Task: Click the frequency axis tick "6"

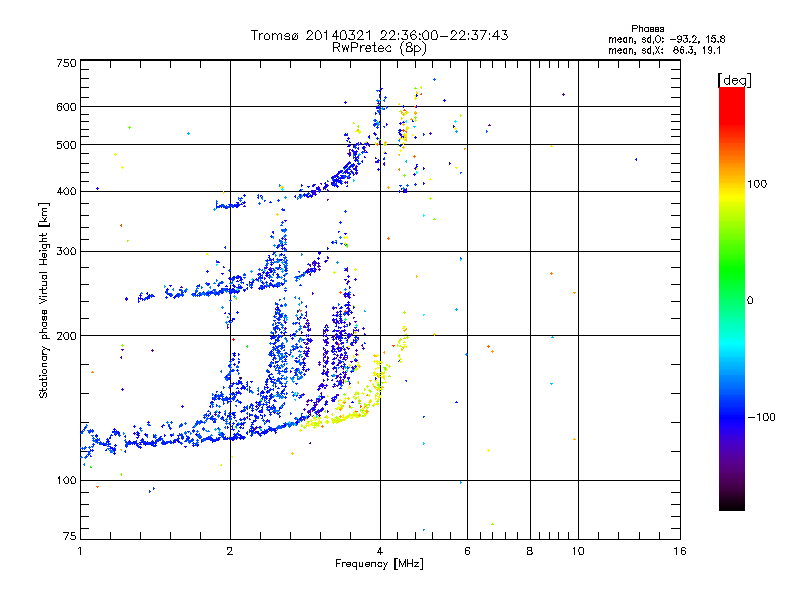Action: click(x=467, y=551)
